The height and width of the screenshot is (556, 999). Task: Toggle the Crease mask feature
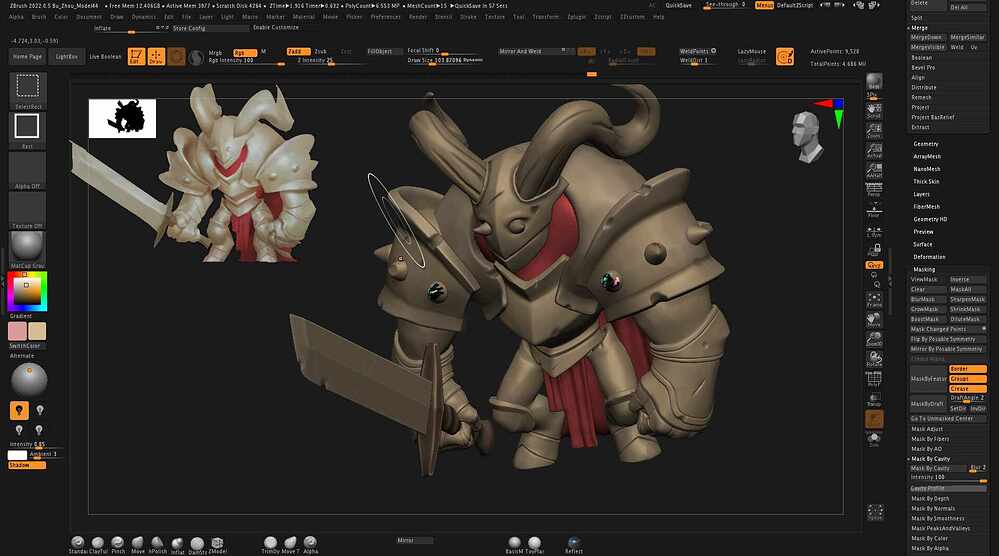coord(967,388)
